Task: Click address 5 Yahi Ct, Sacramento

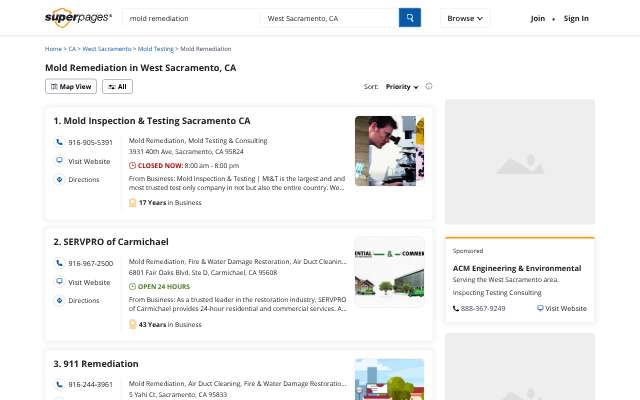Action: tap(178, 394)
